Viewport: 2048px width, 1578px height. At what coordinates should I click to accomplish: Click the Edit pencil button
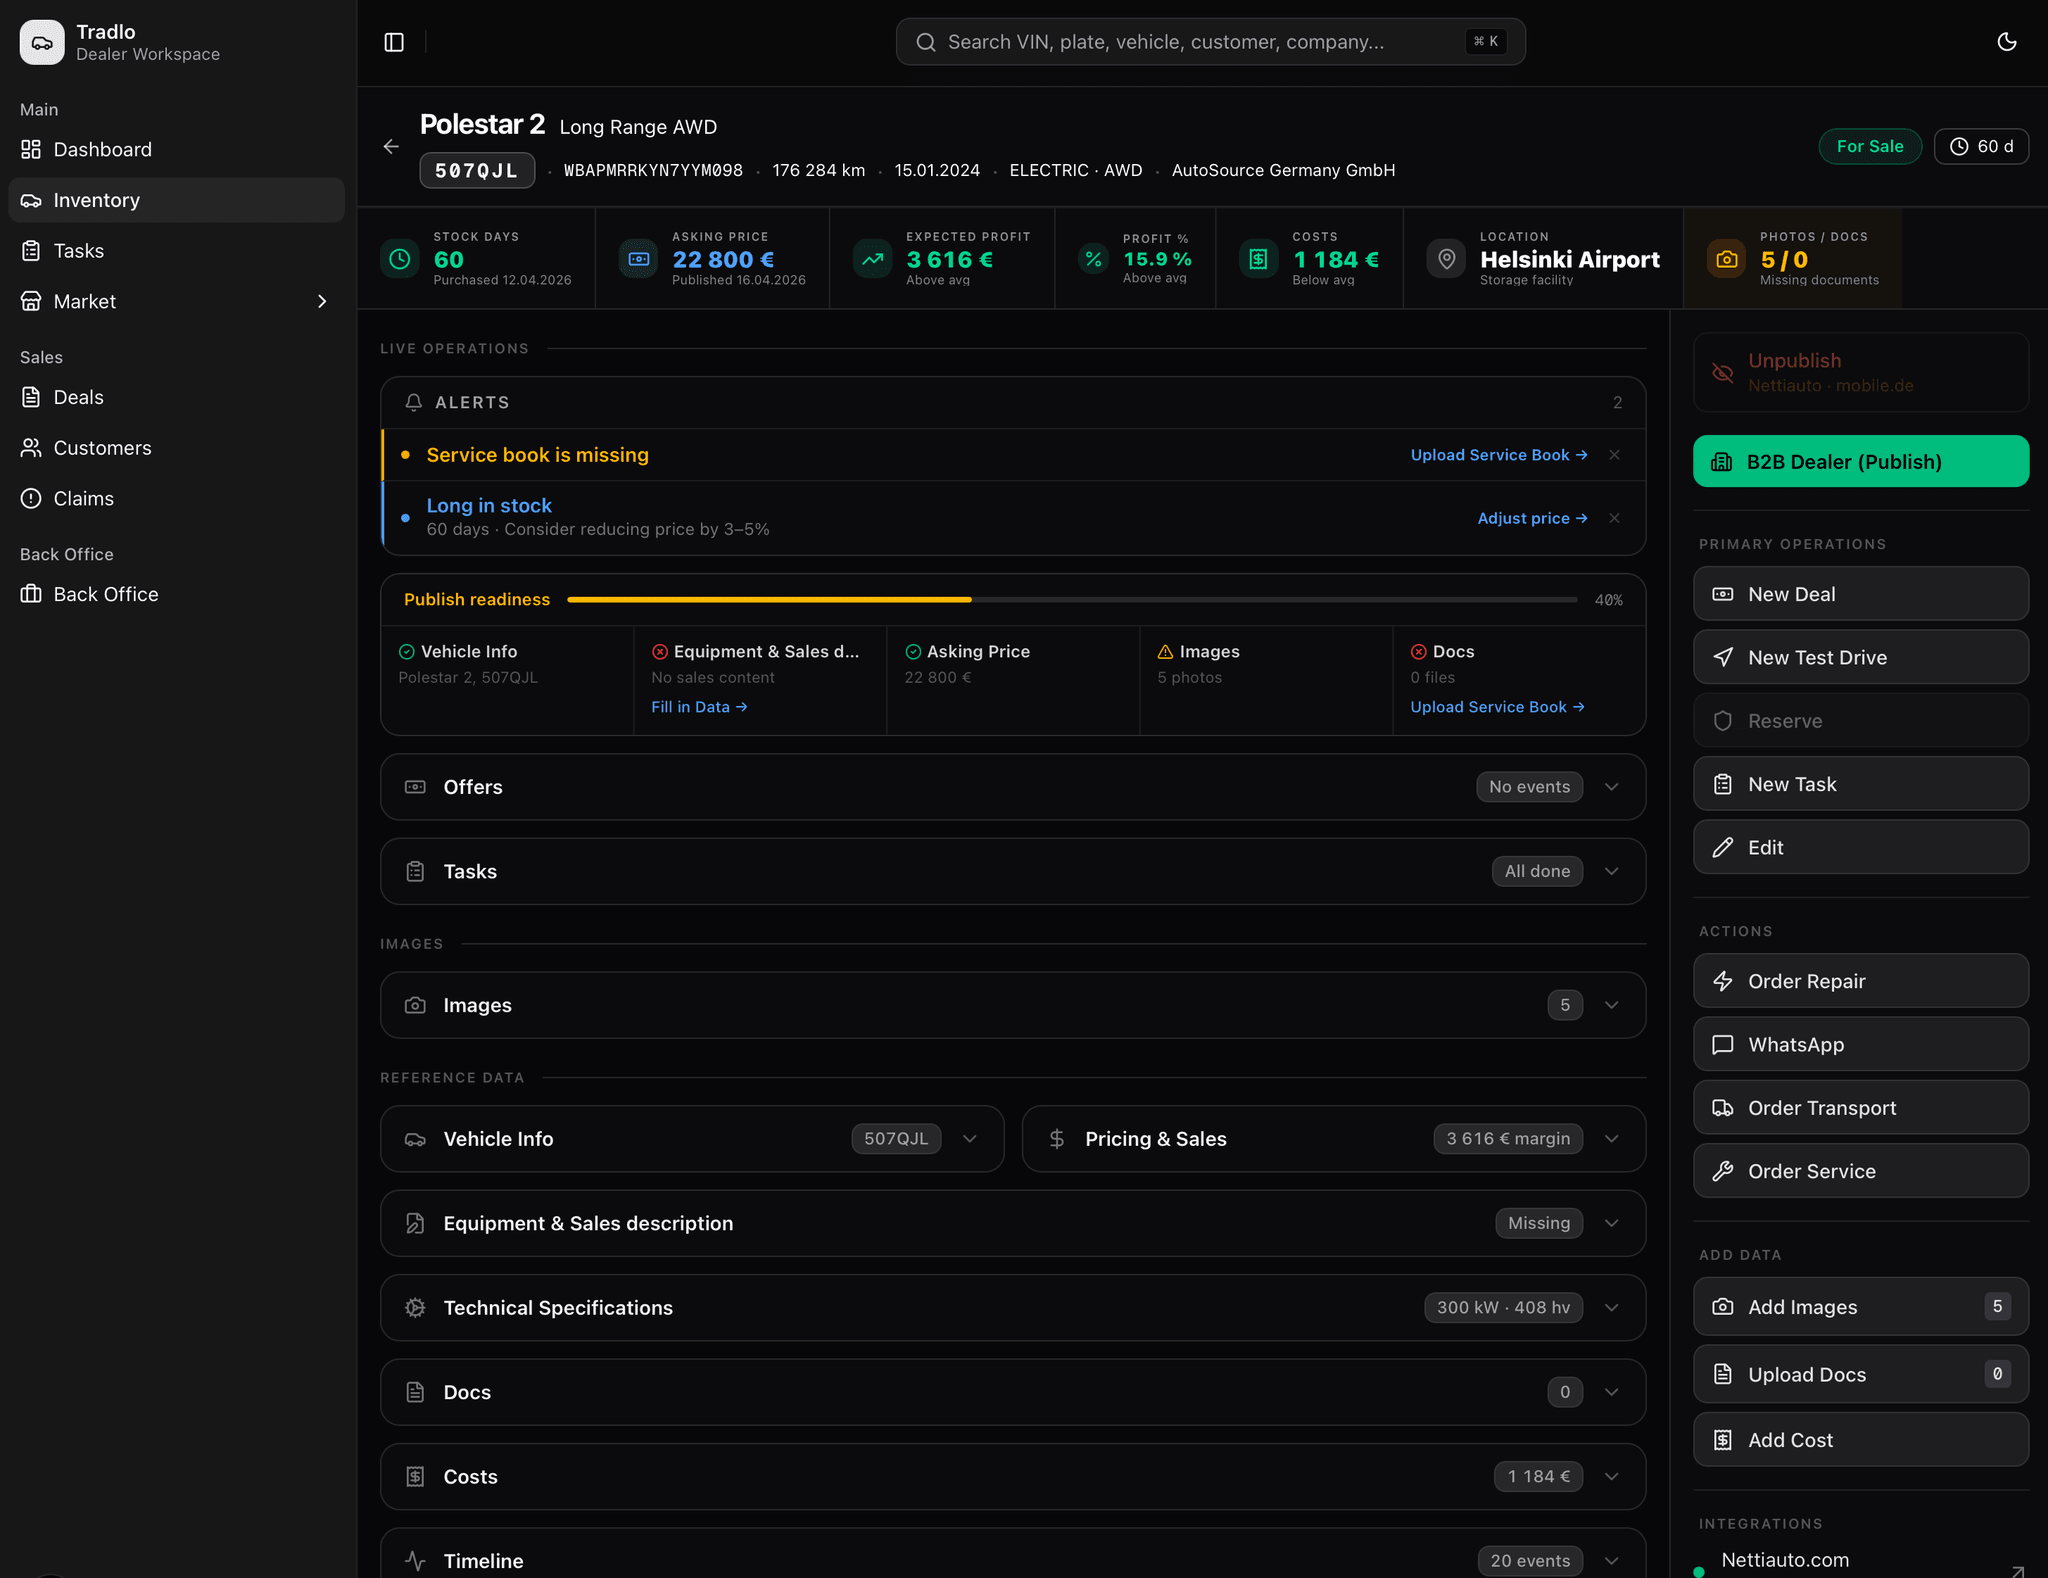1861,847
